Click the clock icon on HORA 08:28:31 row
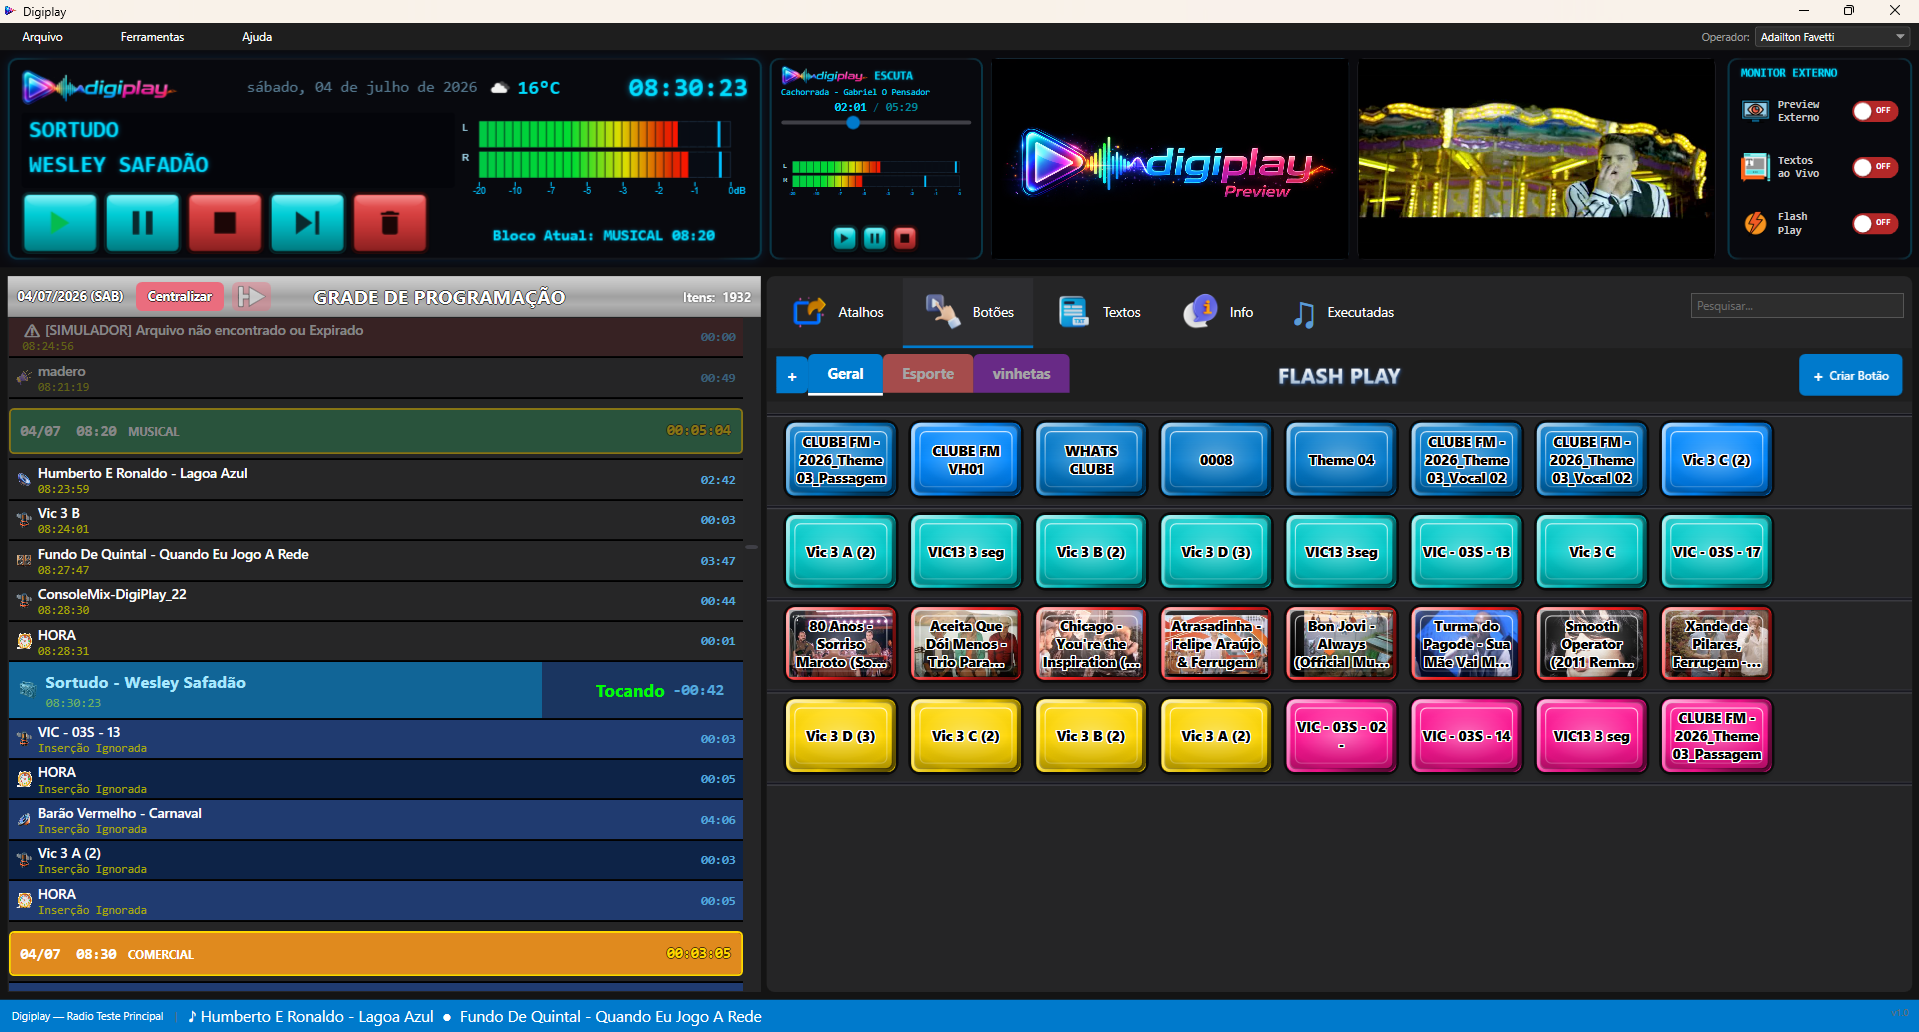 coord(24,641)
